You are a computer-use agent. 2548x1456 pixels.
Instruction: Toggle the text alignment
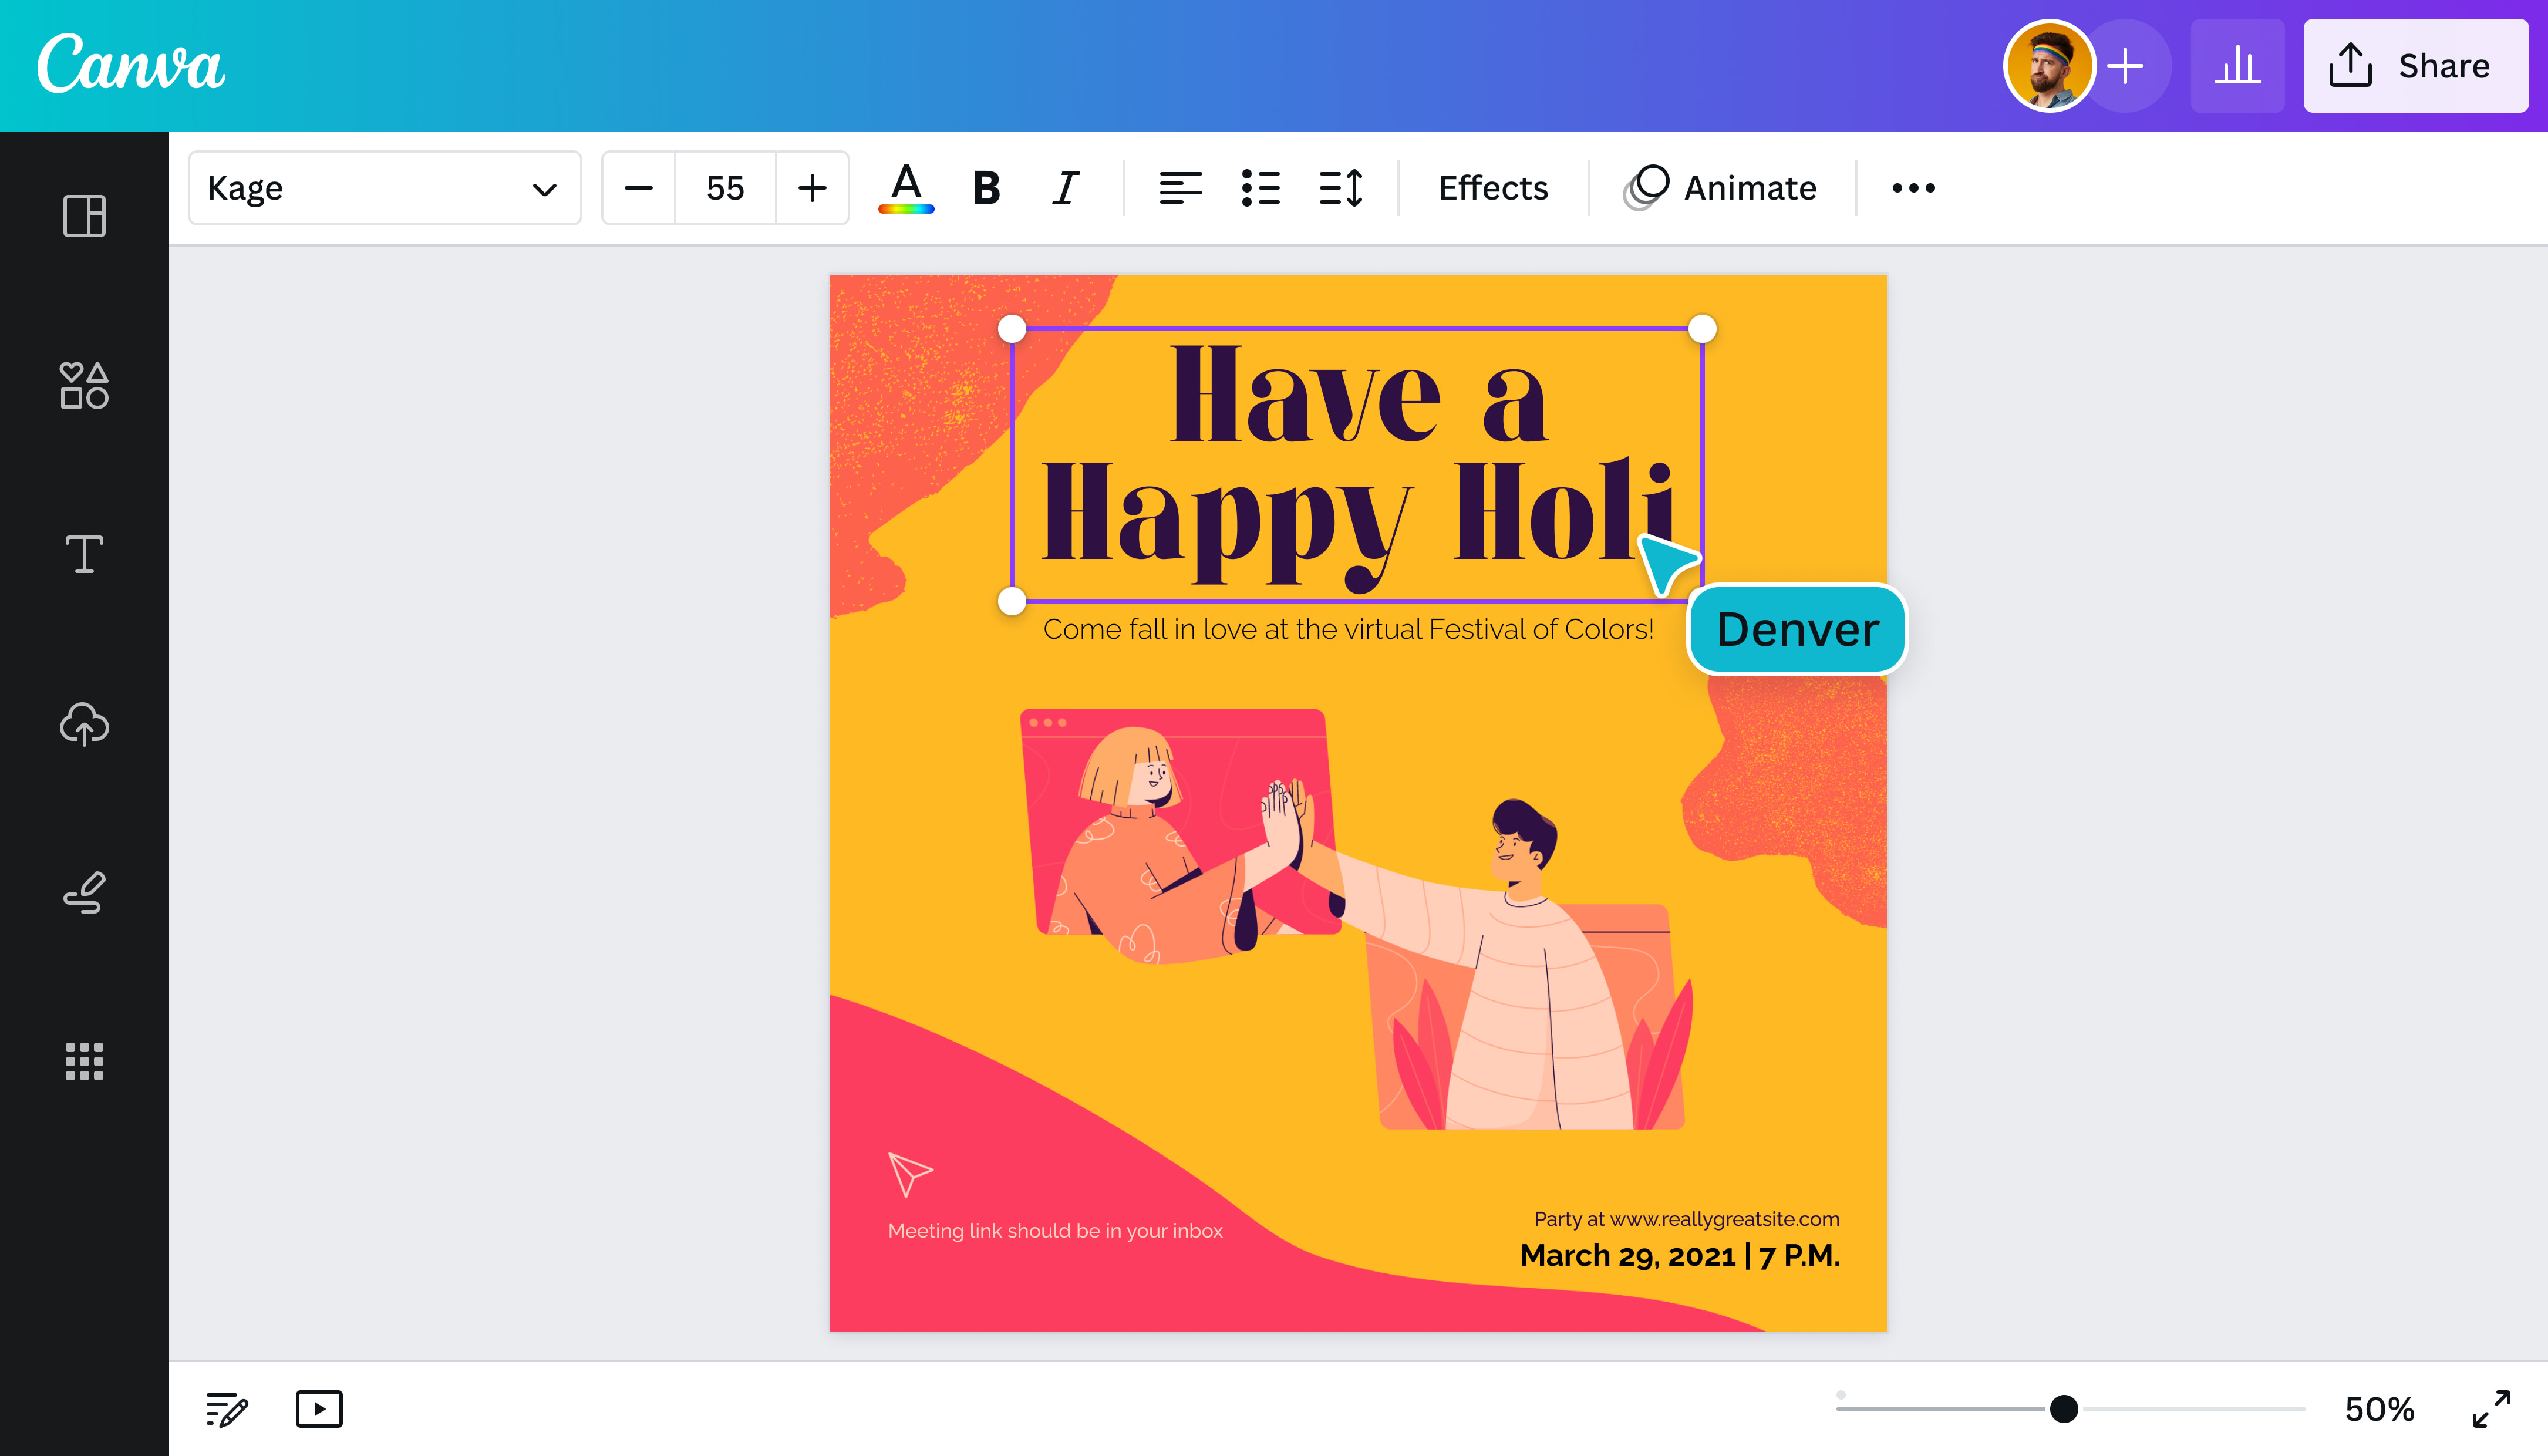pyautogui.click(x=1181, y=187)
